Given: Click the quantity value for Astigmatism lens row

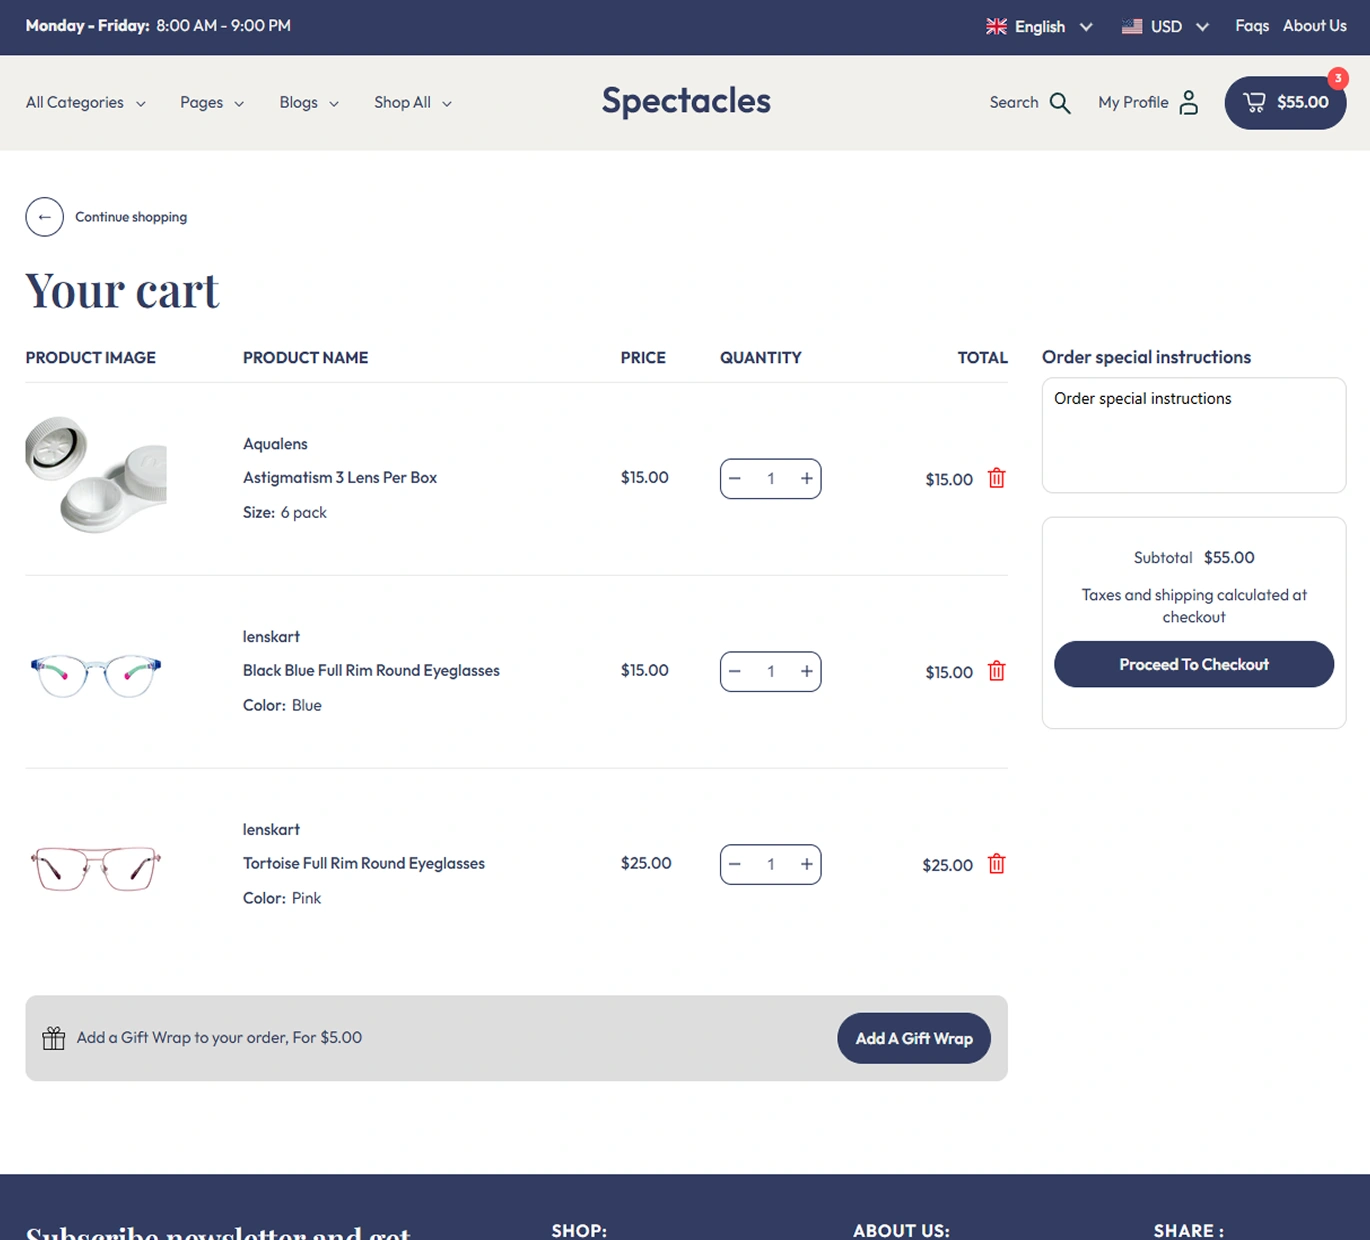Looking at the screenshot, I should point(771,479).
